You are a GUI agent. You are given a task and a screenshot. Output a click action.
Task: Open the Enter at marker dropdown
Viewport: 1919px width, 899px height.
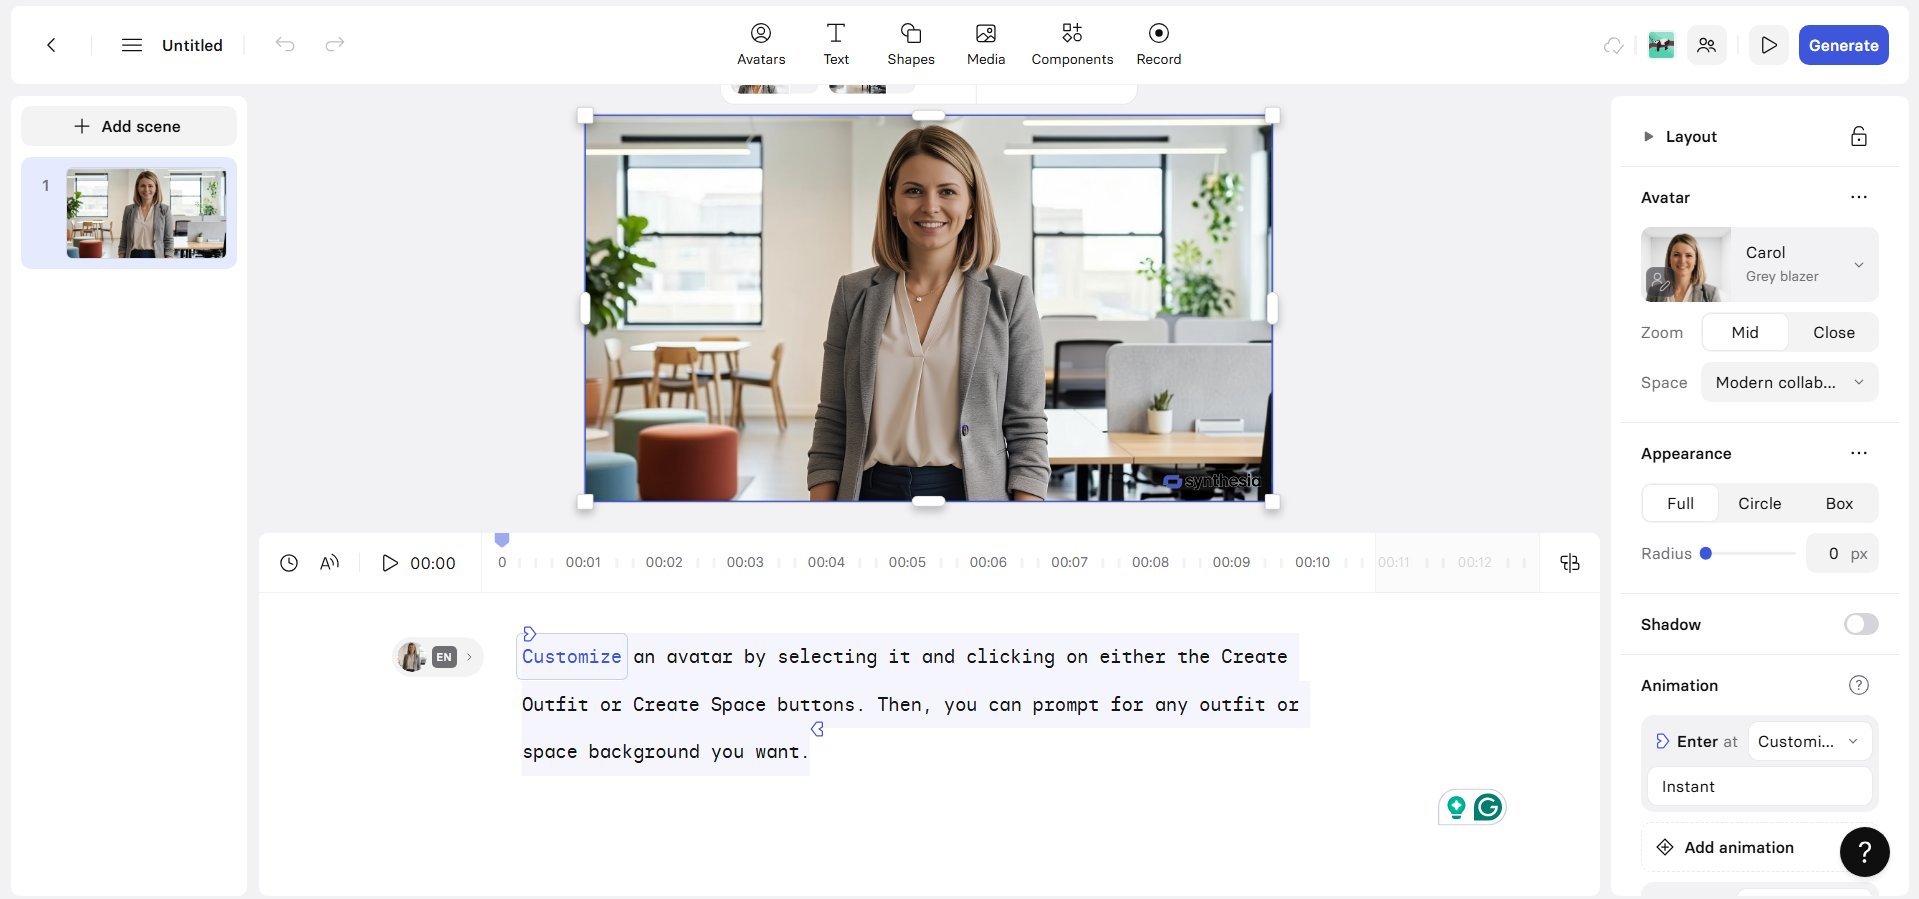1809,742
